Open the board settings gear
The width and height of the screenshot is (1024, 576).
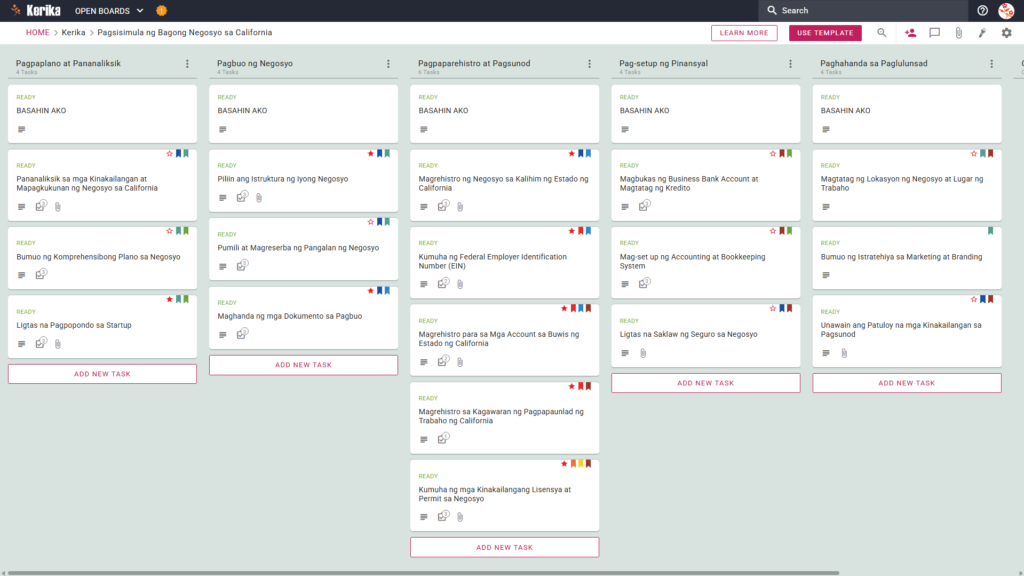tap(1006, 33)
